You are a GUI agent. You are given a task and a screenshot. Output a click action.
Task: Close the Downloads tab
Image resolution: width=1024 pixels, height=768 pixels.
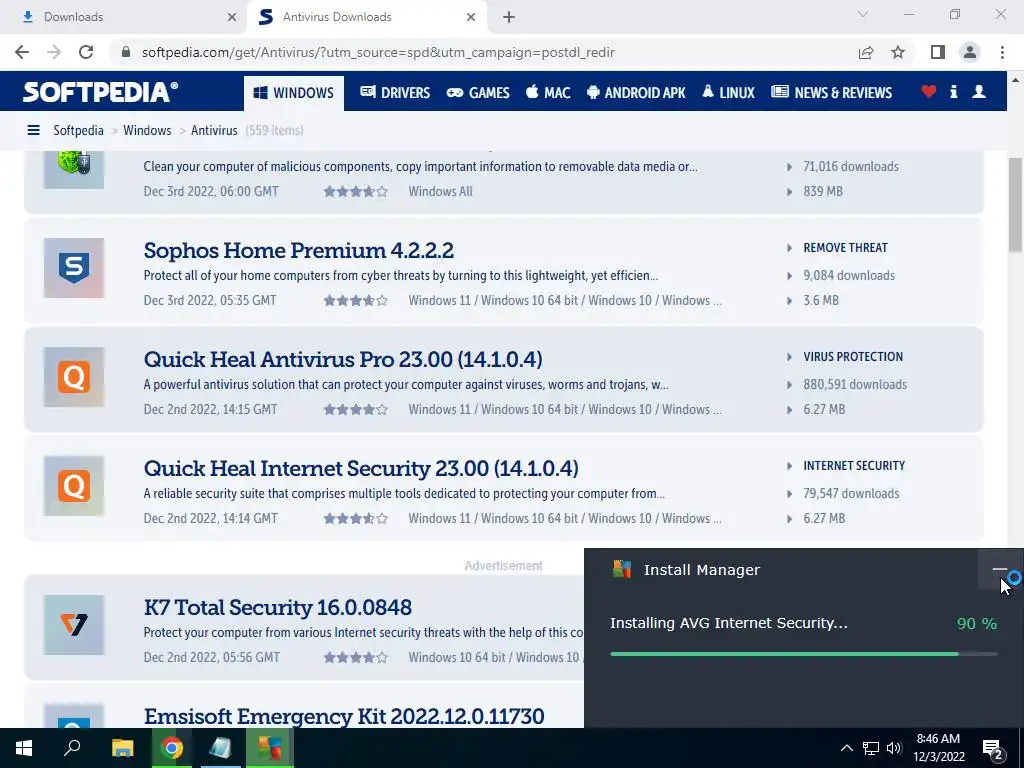[232, 17]
